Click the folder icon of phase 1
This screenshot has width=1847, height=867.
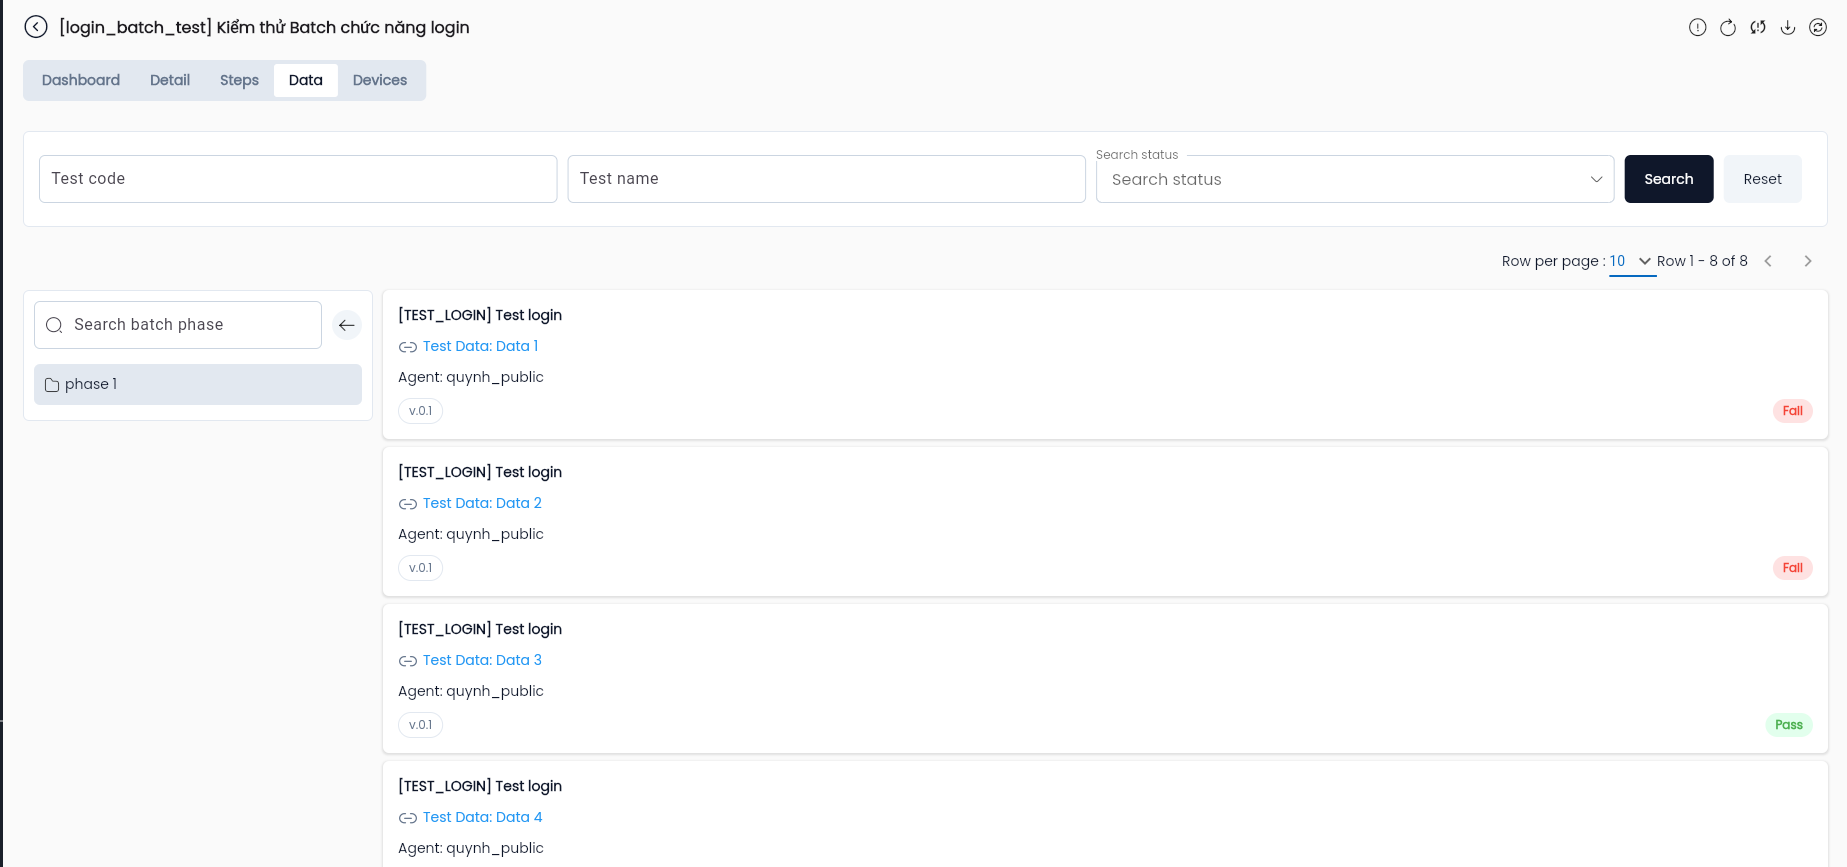pyautogui.click(x=52, y=384)
